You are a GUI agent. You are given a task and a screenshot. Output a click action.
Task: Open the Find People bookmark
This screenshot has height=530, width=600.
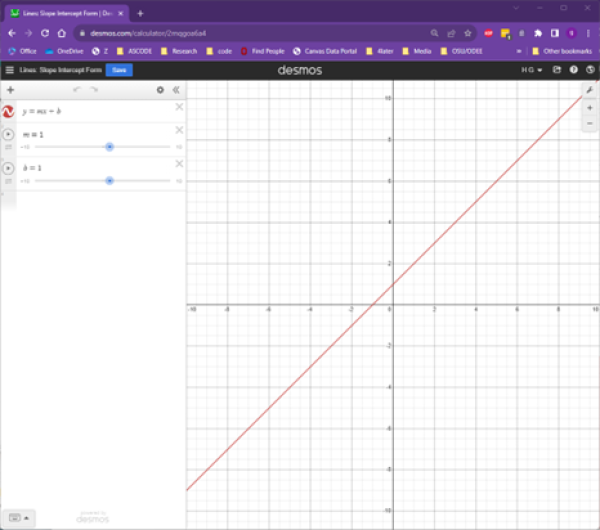pyautogui.click(x=263, y=51)
